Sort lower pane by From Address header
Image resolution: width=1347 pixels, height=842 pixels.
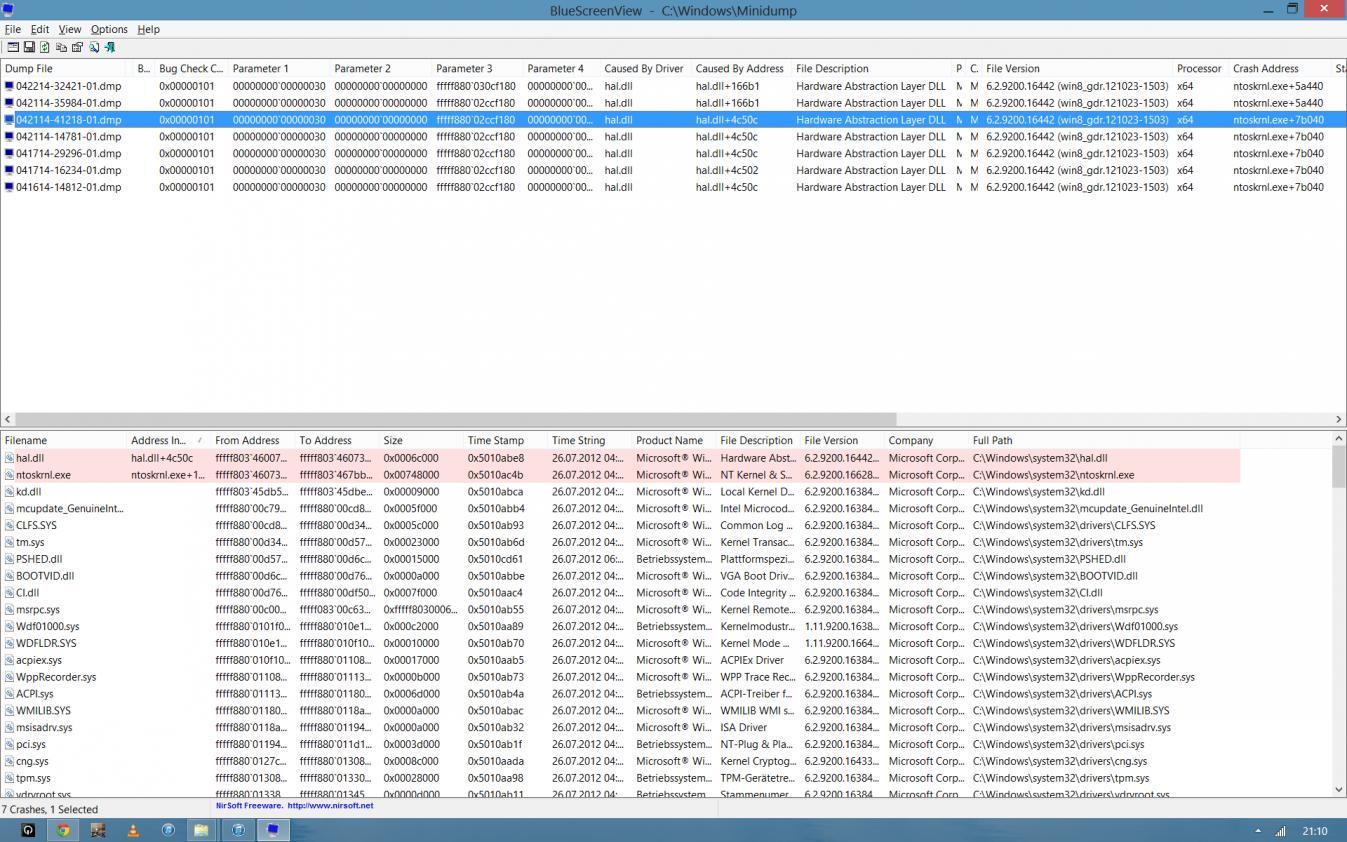[x=253, y=441]
